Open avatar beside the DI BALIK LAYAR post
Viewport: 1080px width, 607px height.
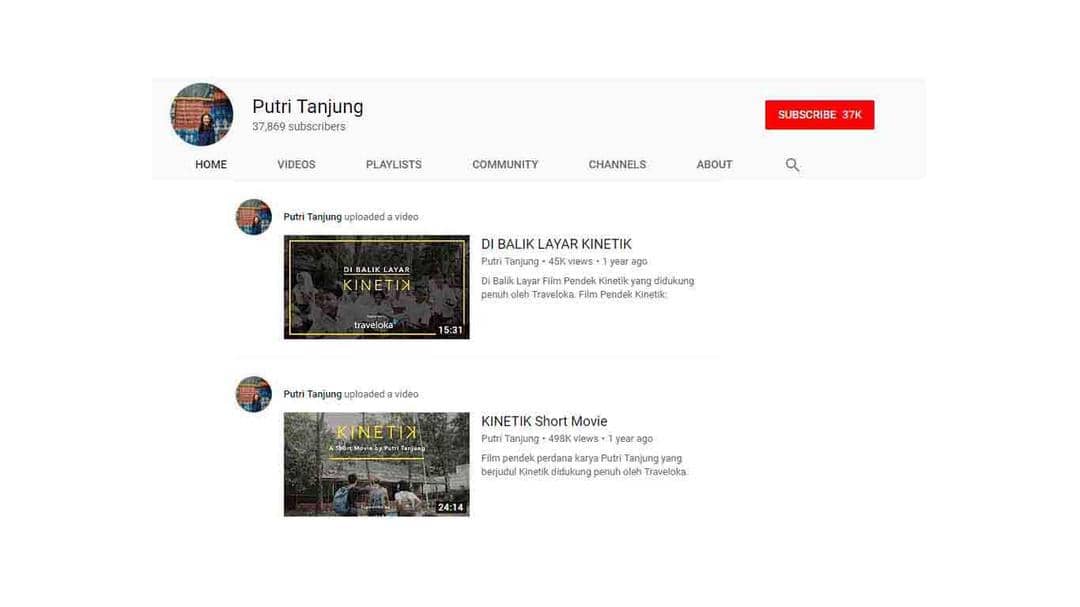[253, 217]
